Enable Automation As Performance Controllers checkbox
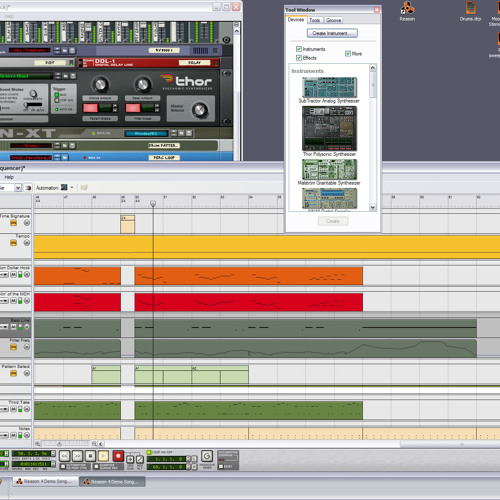The image size is (500, 500). [x=63, y=466]
